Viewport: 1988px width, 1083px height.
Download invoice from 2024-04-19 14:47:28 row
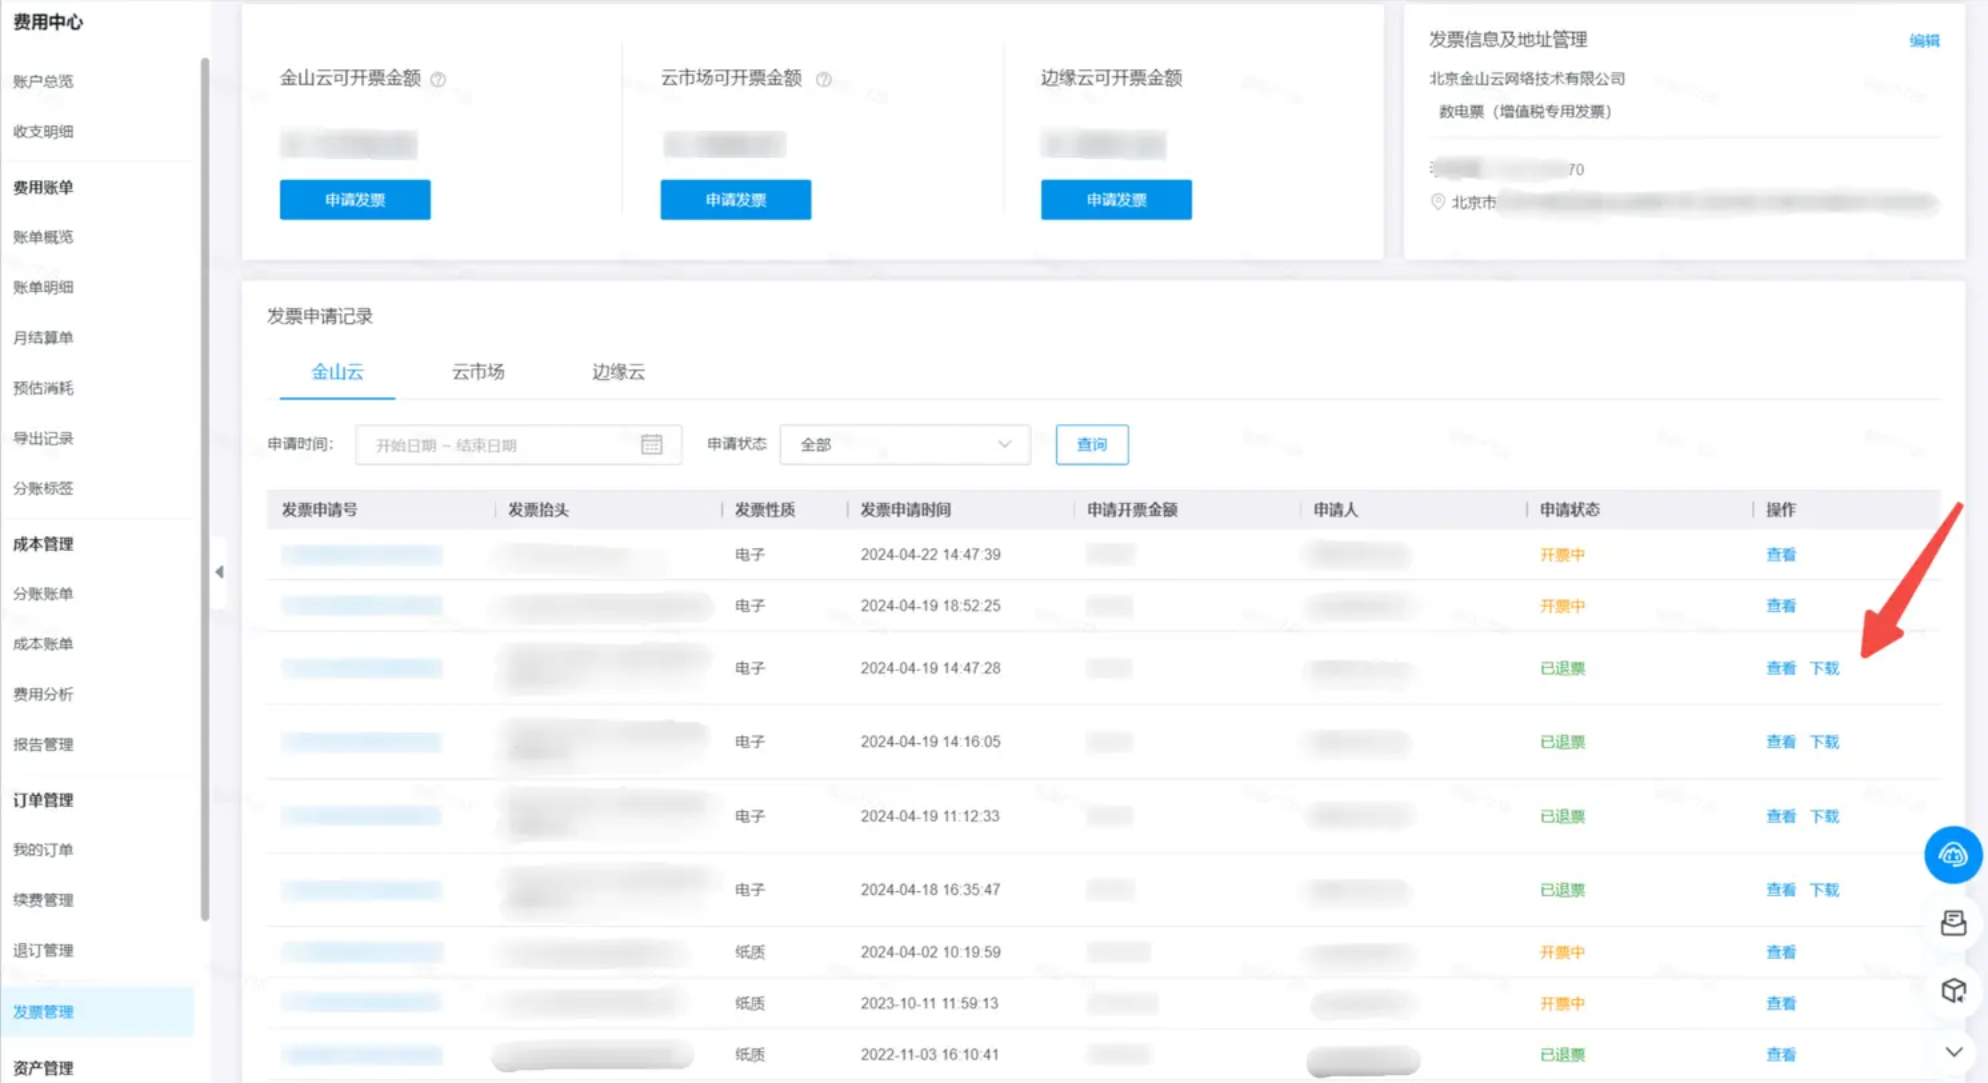point(1824,668)
